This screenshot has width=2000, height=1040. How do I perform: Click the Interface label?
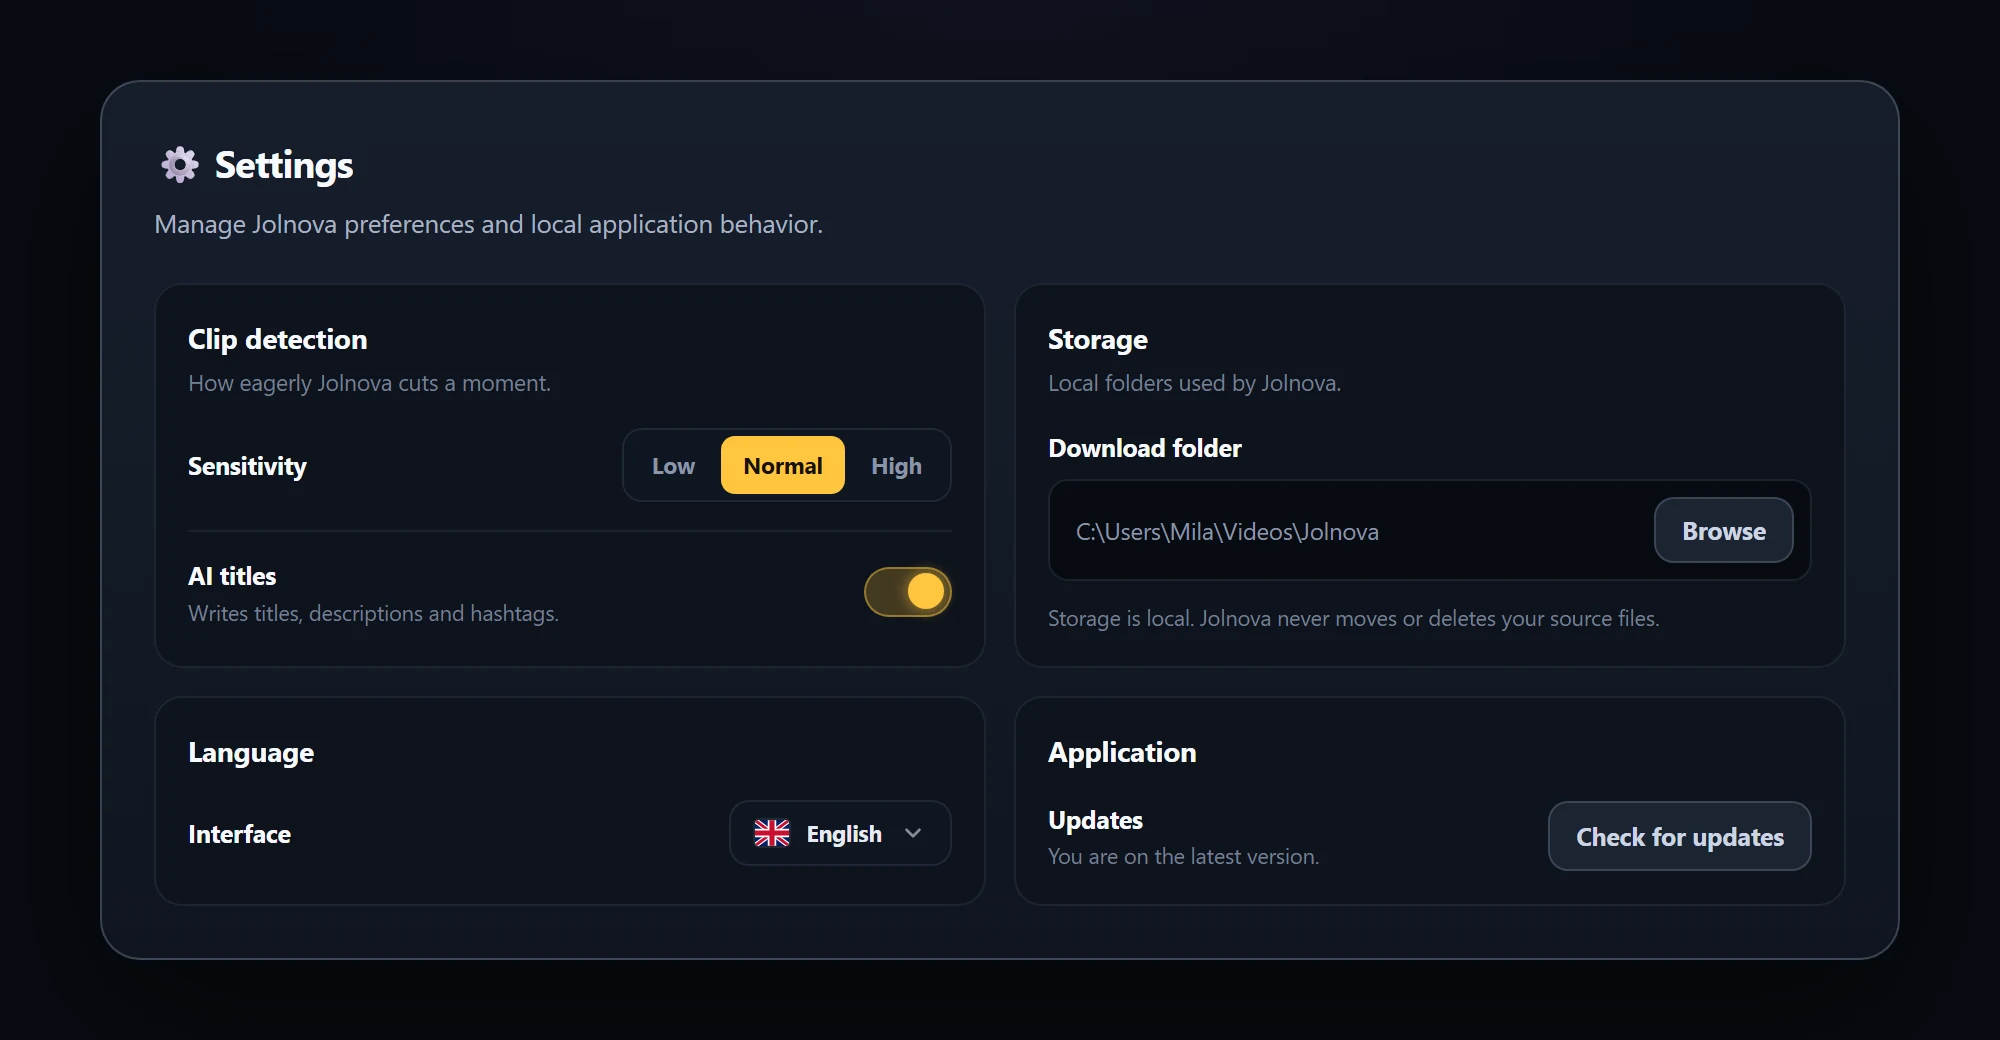click(x=239, y=834)
